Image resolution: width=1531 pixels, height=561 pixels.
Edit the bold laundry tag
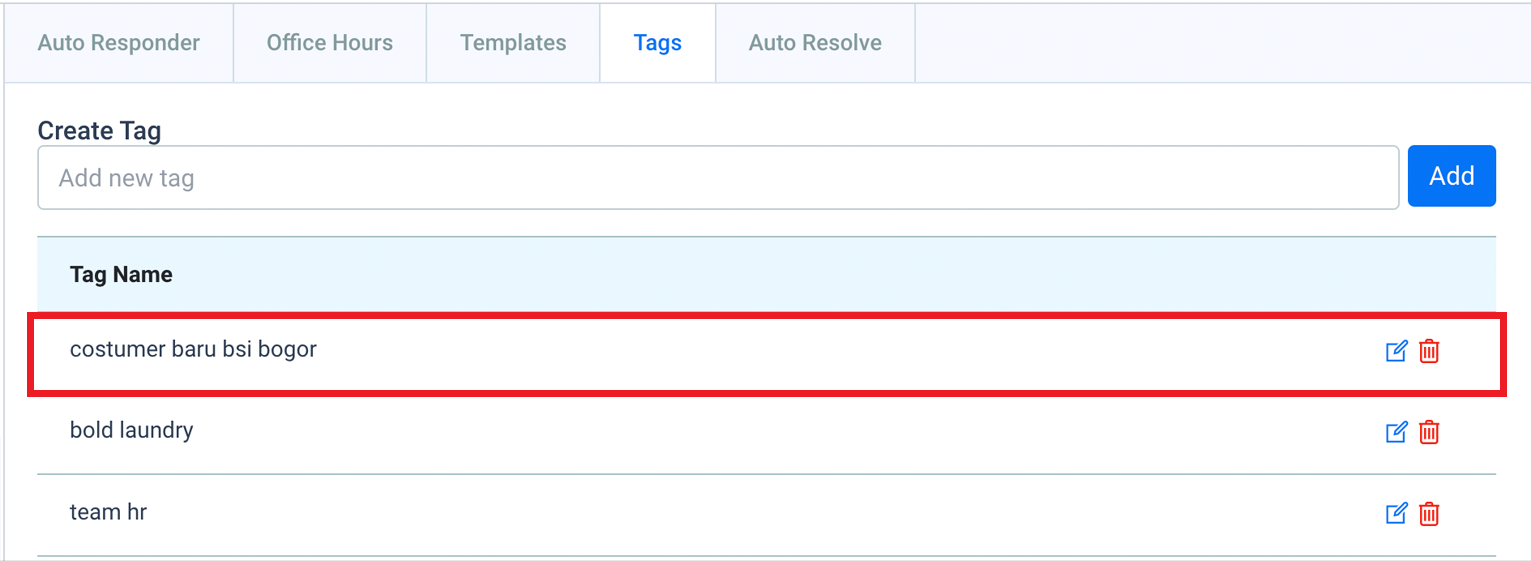click(x=1396, y=432)
